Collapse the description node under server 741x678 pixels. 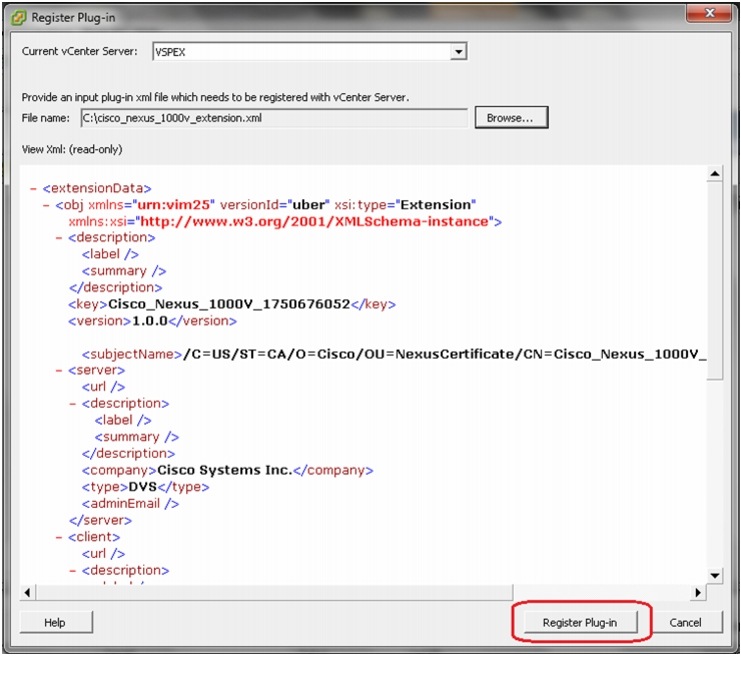[x=72, y=404]
